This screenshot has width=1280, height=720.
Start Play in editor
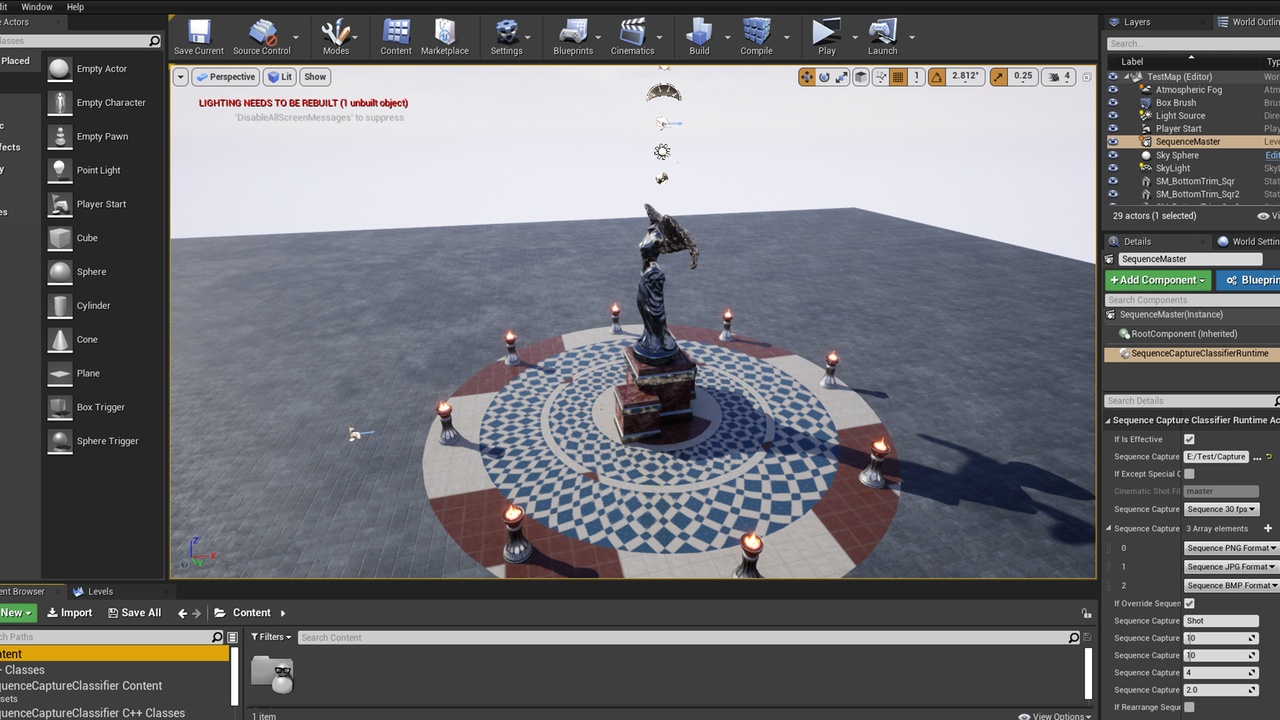coord(827,37)
